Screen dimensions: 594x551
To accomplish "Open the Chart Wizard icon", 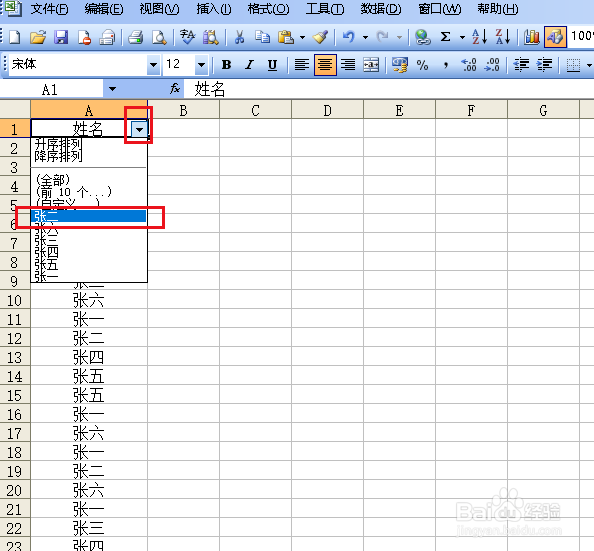I will coord(531,37).
